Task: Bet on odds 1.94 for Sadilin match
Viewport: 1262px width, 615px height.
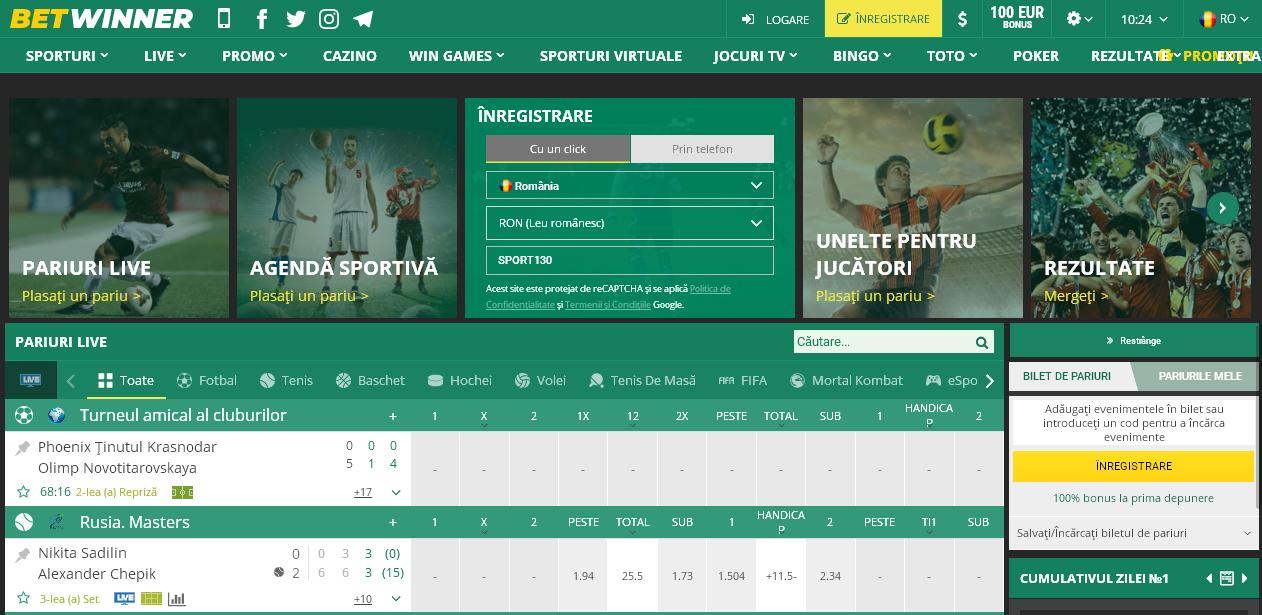Action: tap(584, 576)
